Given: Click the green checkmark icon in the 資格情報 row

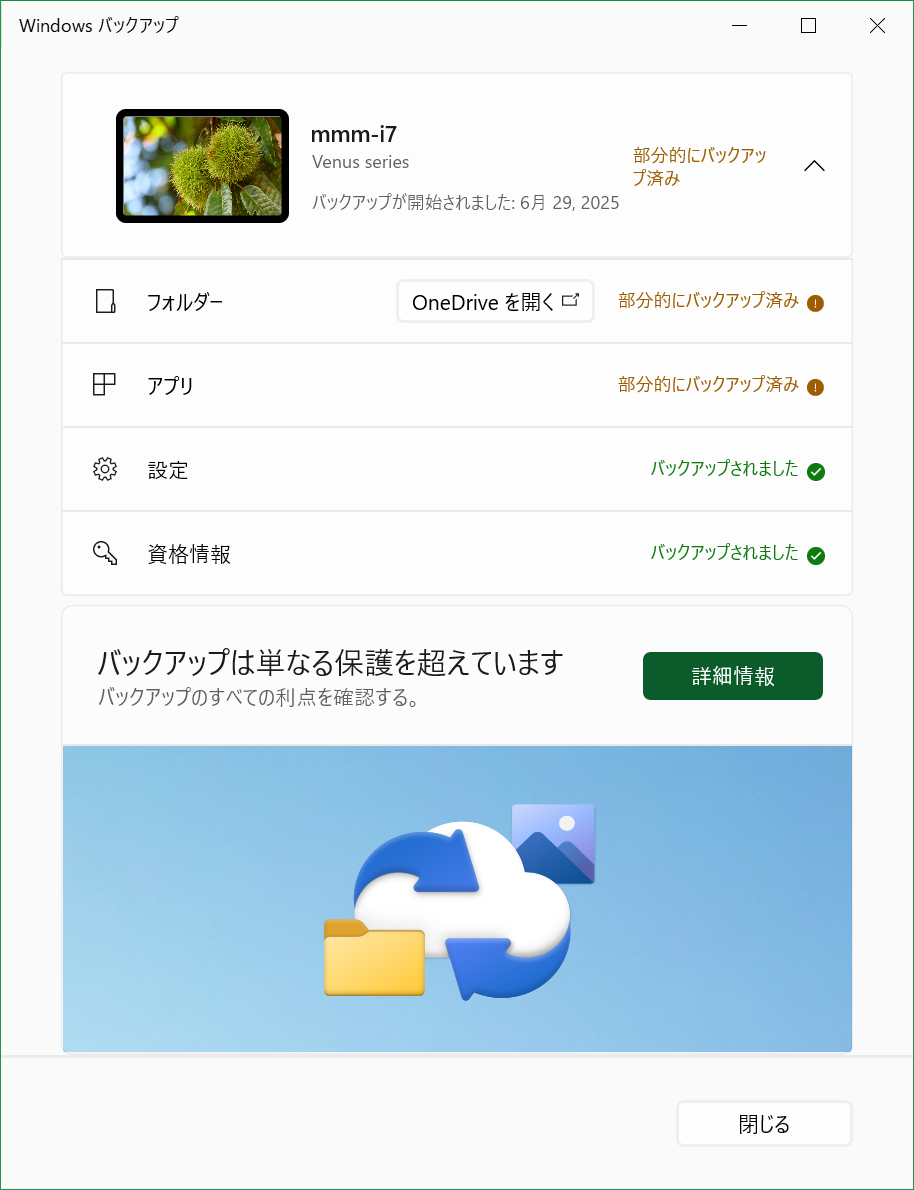Looking at the screenshot, I should 816,556.
